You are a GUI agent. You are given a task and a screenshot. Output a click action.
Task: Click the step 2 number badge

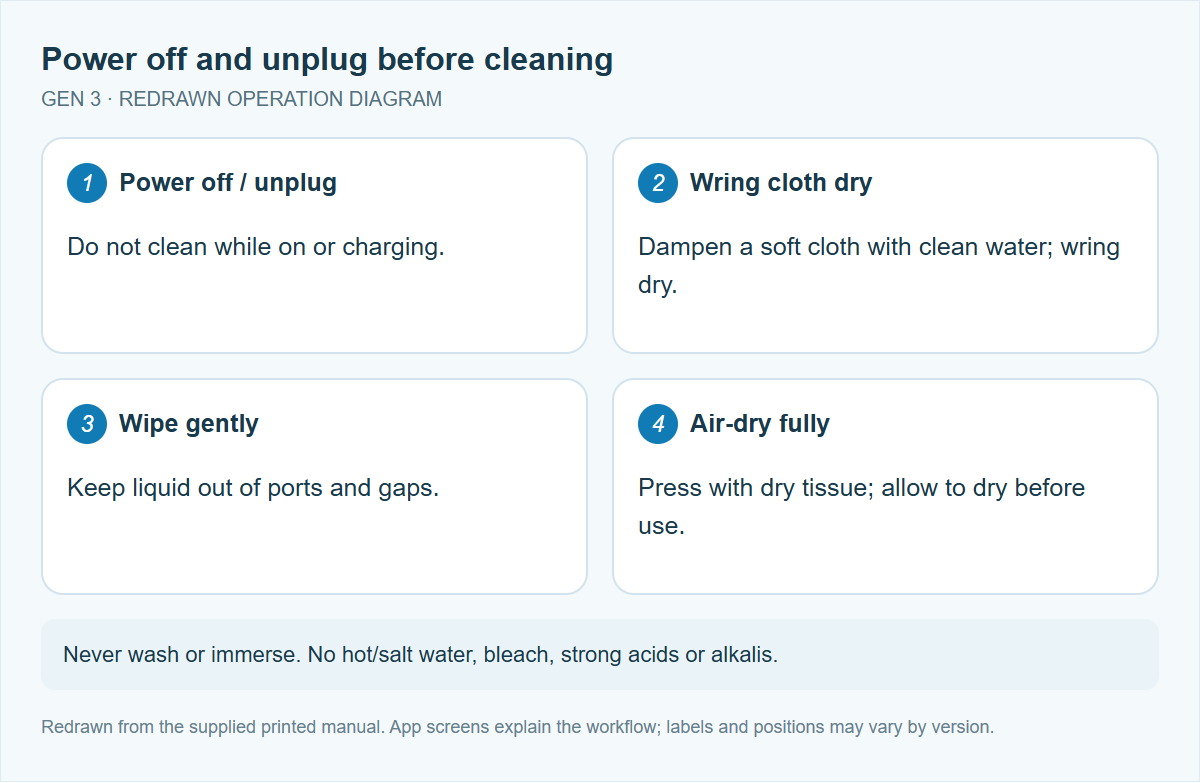[658, 183]
